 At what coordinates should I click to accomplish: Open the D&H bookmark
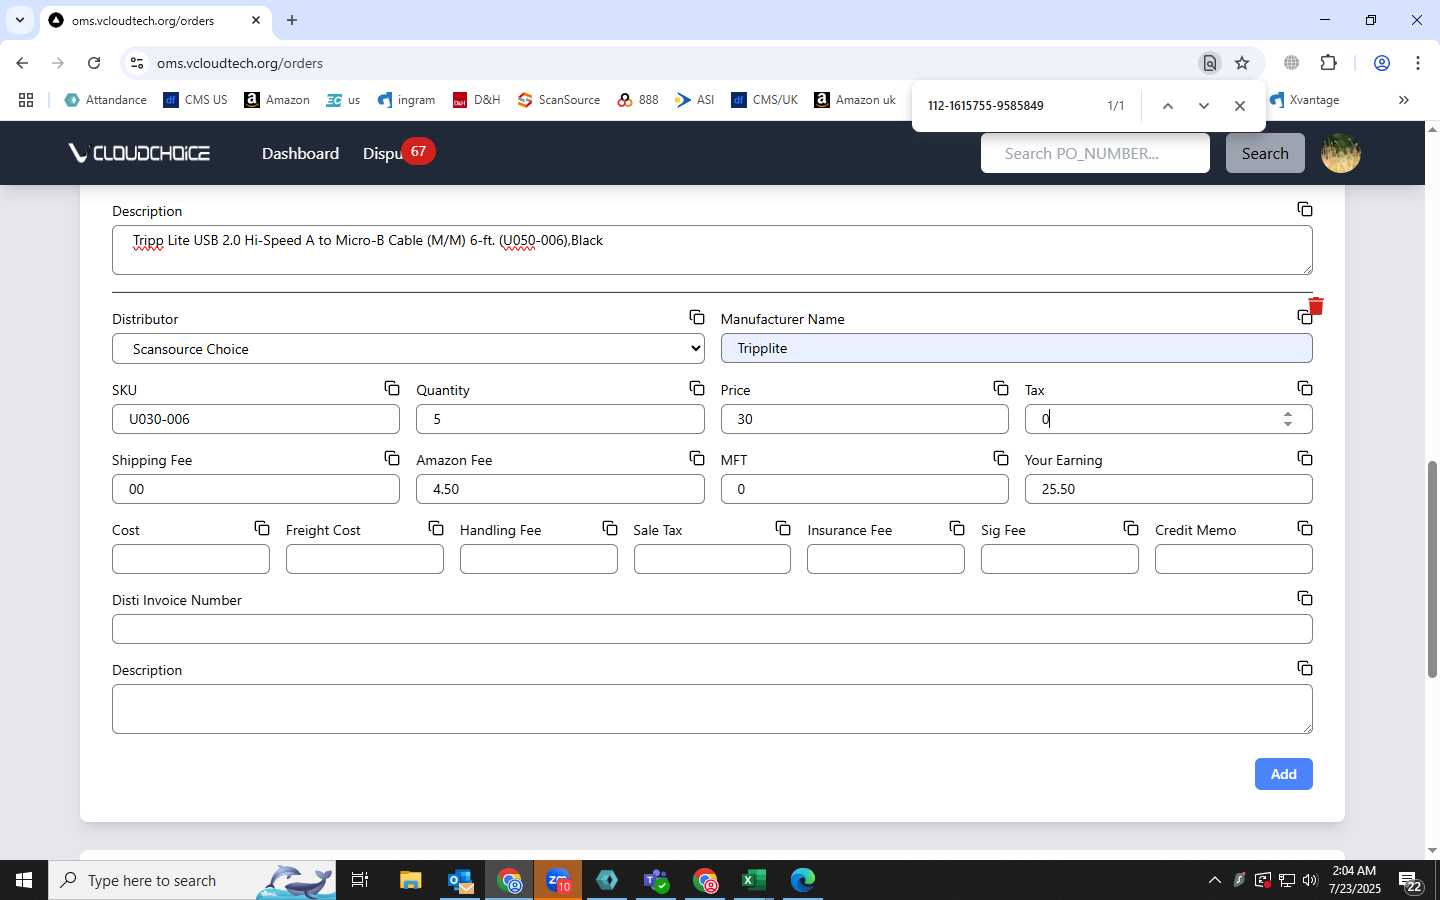[476, 100]
